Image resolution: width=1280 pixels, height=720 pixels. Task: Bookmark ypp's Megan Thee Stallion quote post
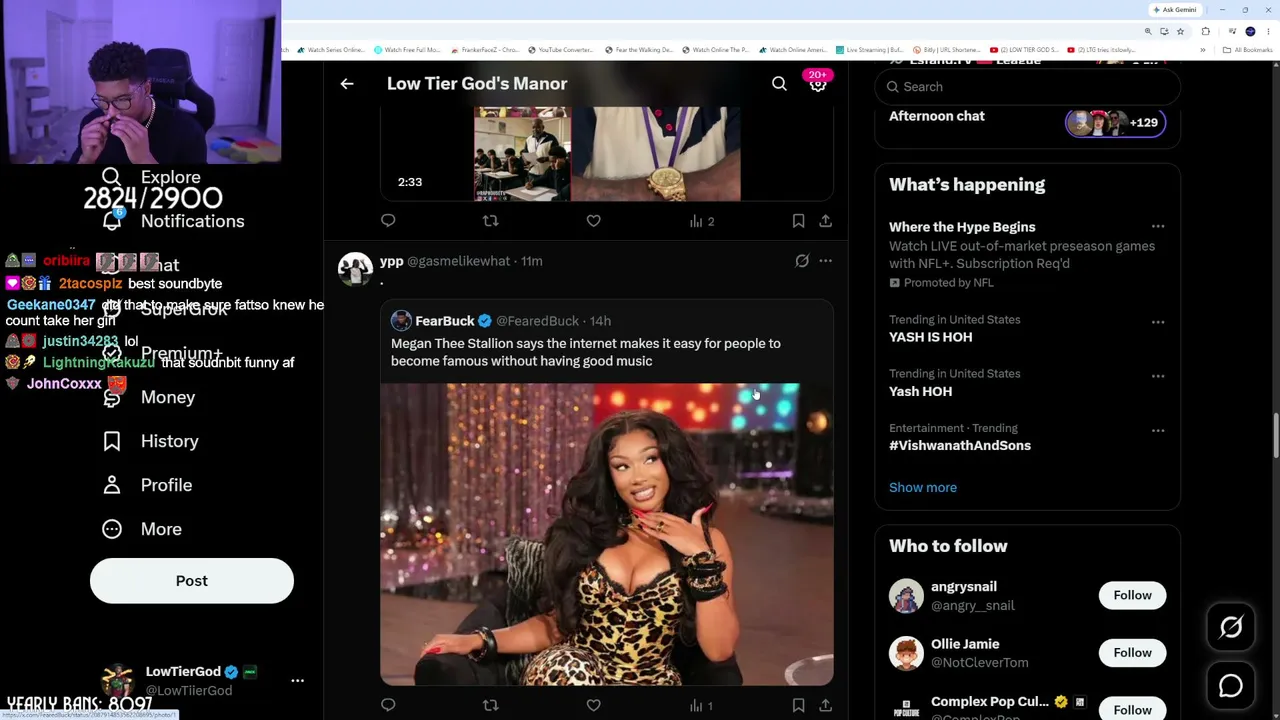pyautogui.click(x=798, y=705)
